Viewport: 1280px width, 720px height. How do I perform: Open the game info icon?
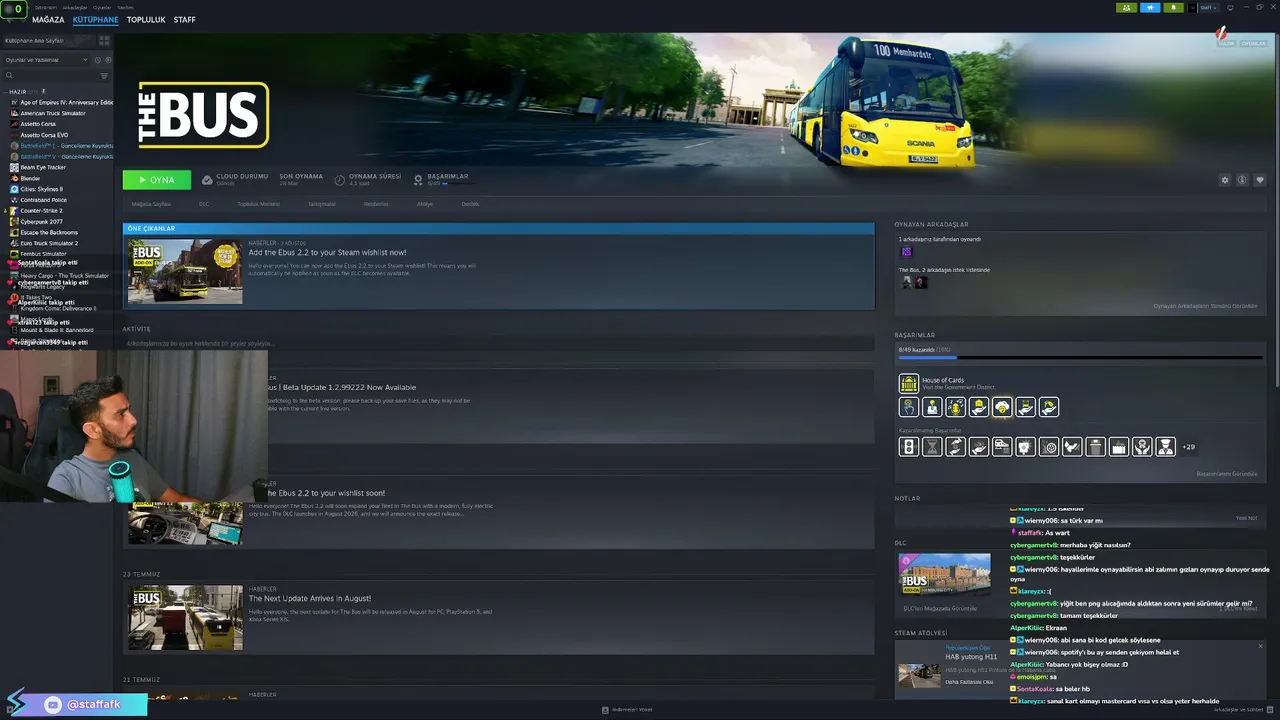pyautogui.click(x=1242, y=180)
